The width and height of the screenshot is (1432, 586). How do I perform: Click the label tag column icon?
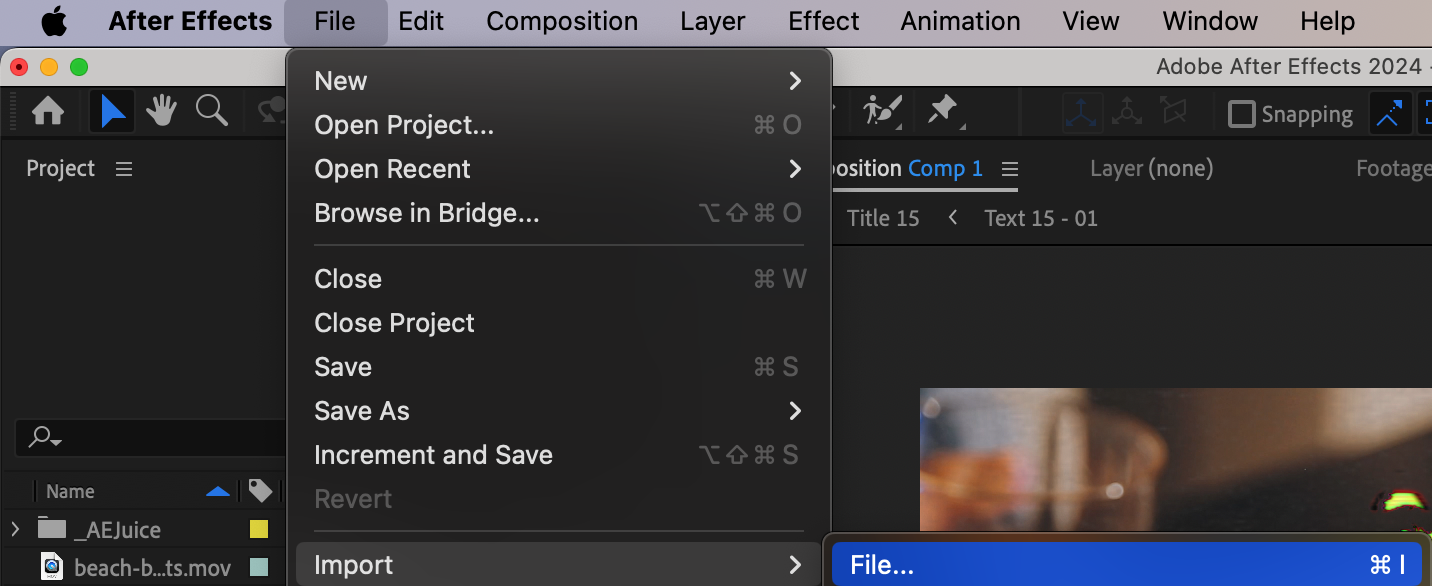pos(260,491)
